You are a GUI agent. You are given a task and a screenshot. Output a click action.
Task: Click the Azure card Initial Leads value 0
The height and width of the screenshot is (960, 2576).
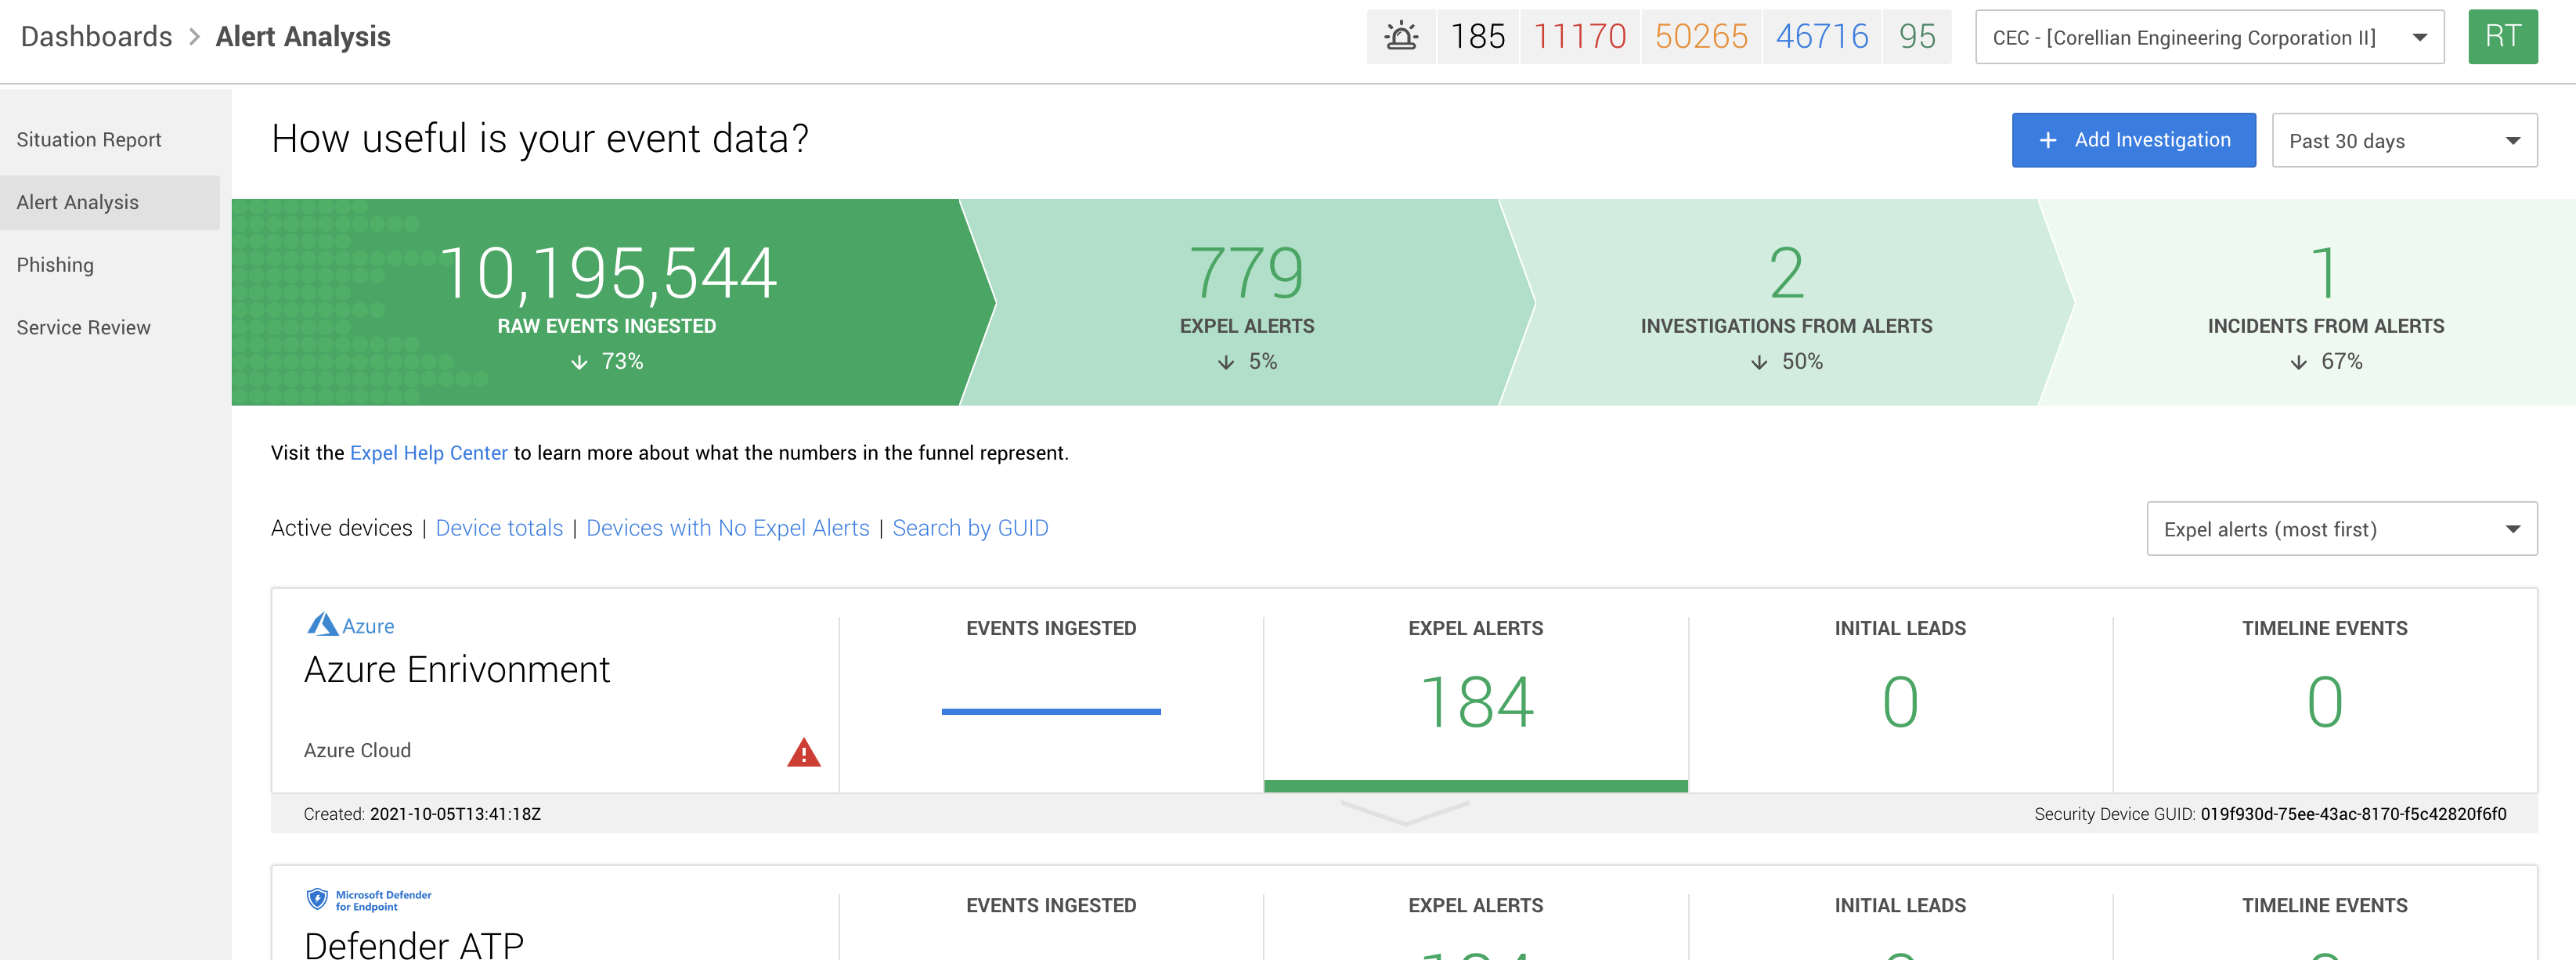coord(1900,702)
